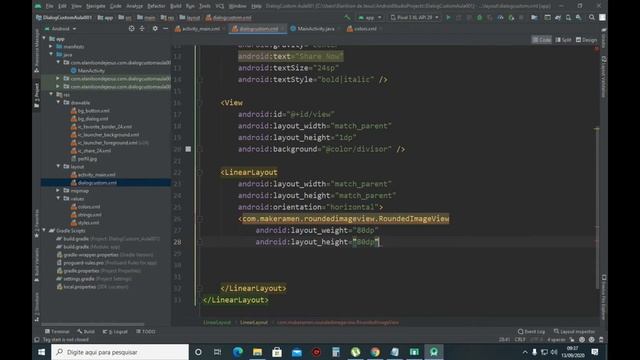The height and width of the screenshot is (360, 640).
Task: Open the Layout Inspector
Action: tap(574, 331)
